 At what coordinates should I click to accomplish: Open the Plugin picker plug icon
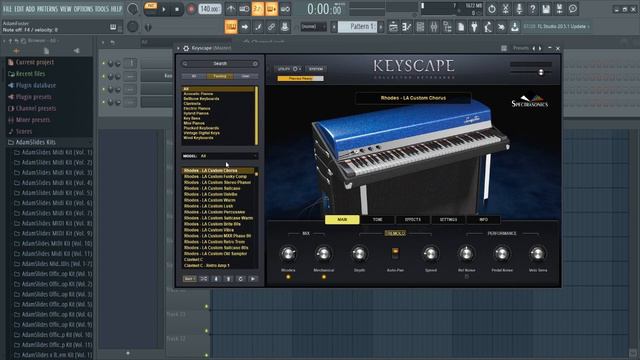coord(474,27)
